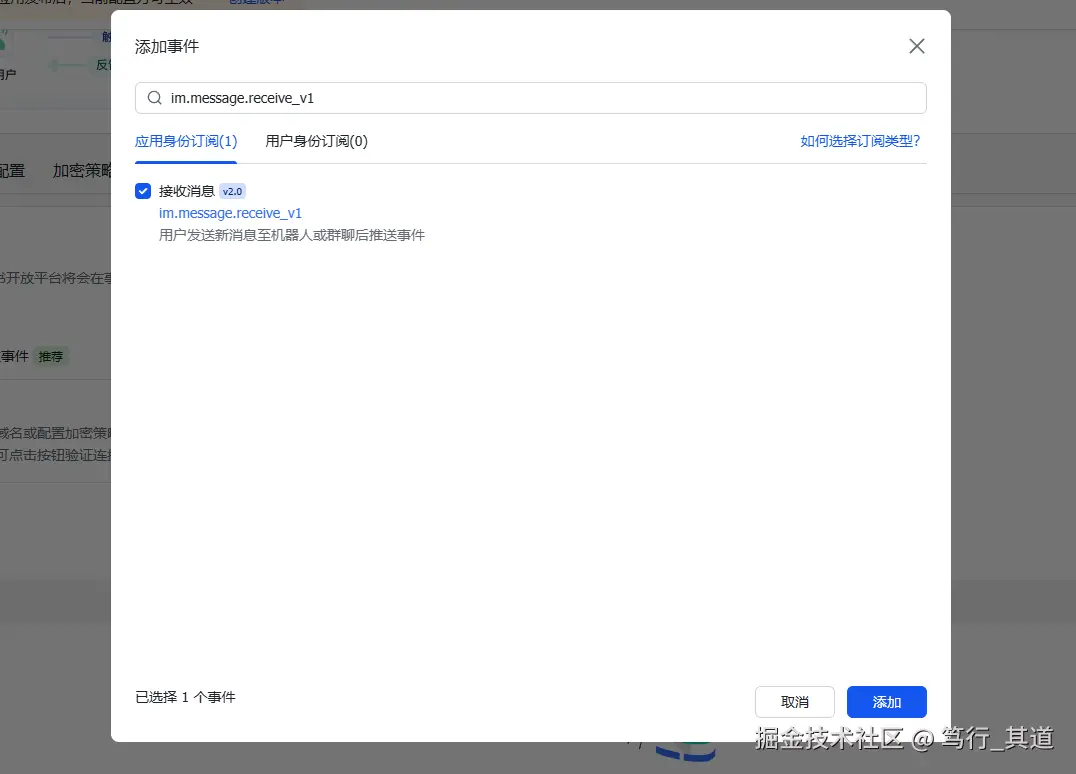Viewport: 1076px width, 774px height.
Task: Open the 如何选择订阅类型 help link
Action: pos(860,141)
